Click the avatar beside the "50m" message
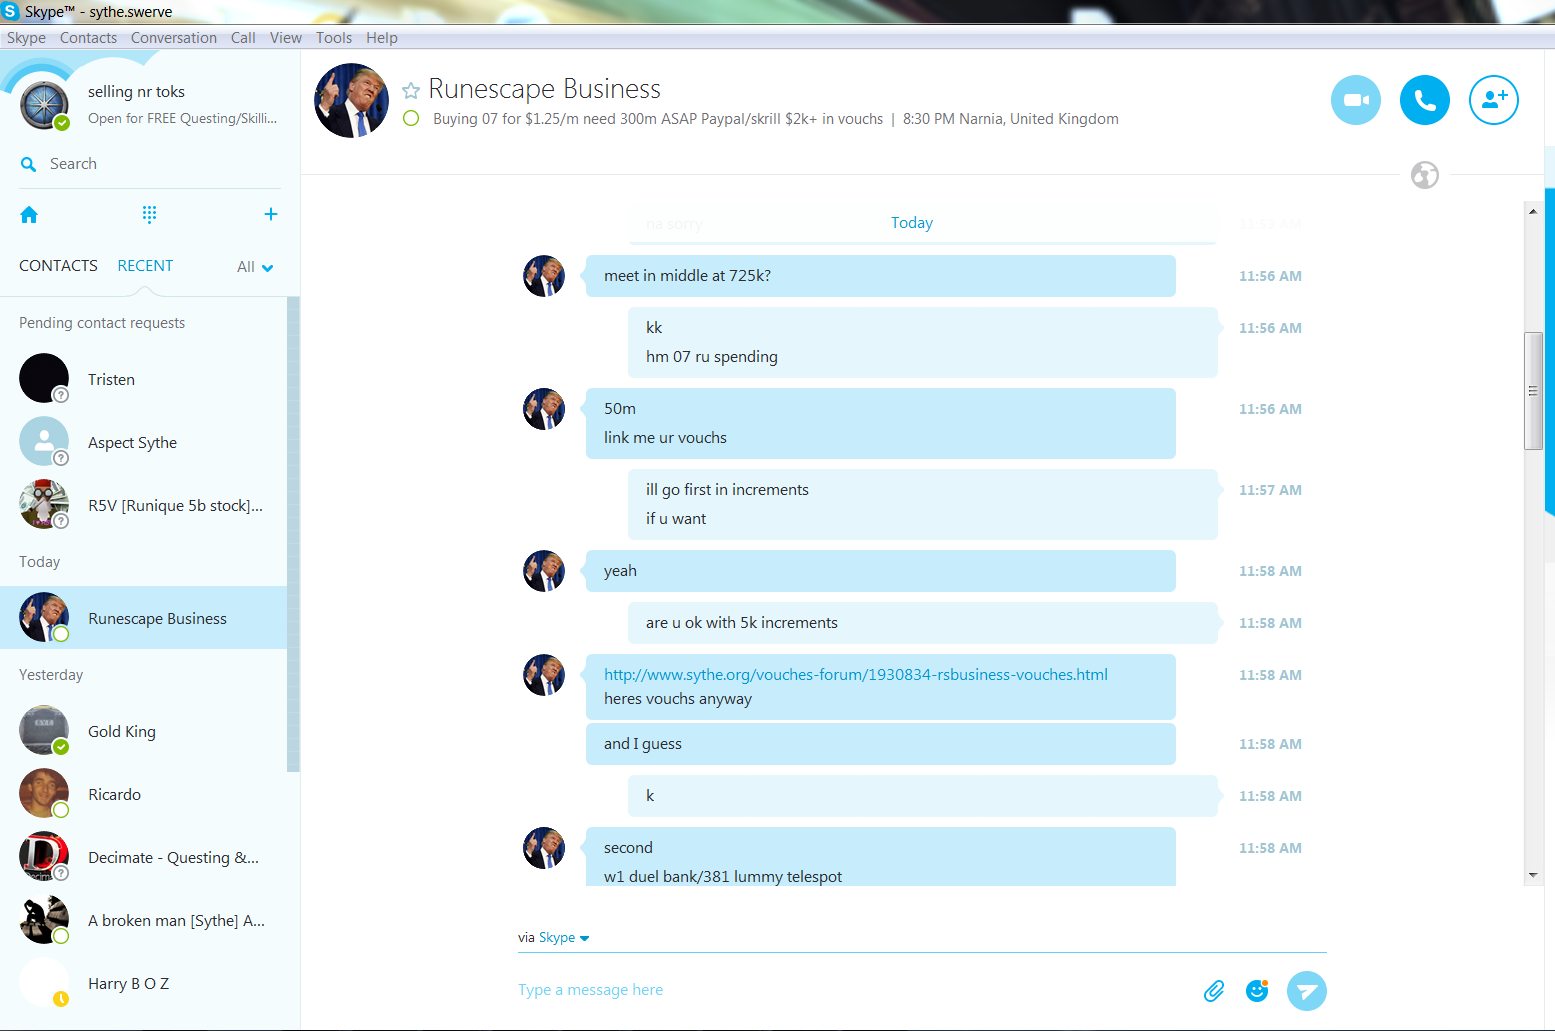 tap(544, 409)
